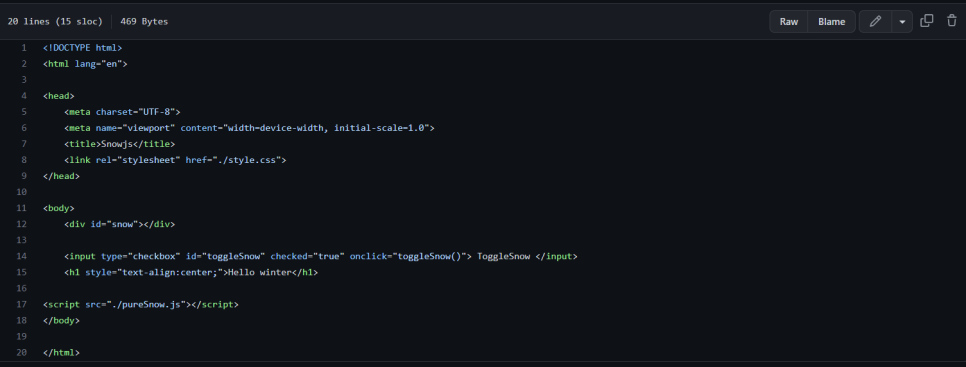The image size is (966, 367).
Task: Open the Raw file view
Action: 789,22
